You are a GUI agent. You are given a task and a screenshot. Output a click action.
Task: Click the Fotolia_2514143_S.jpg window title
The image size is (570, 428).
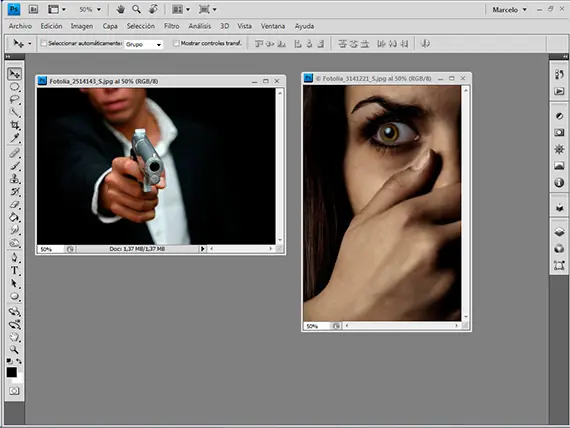tap(104, 81)
